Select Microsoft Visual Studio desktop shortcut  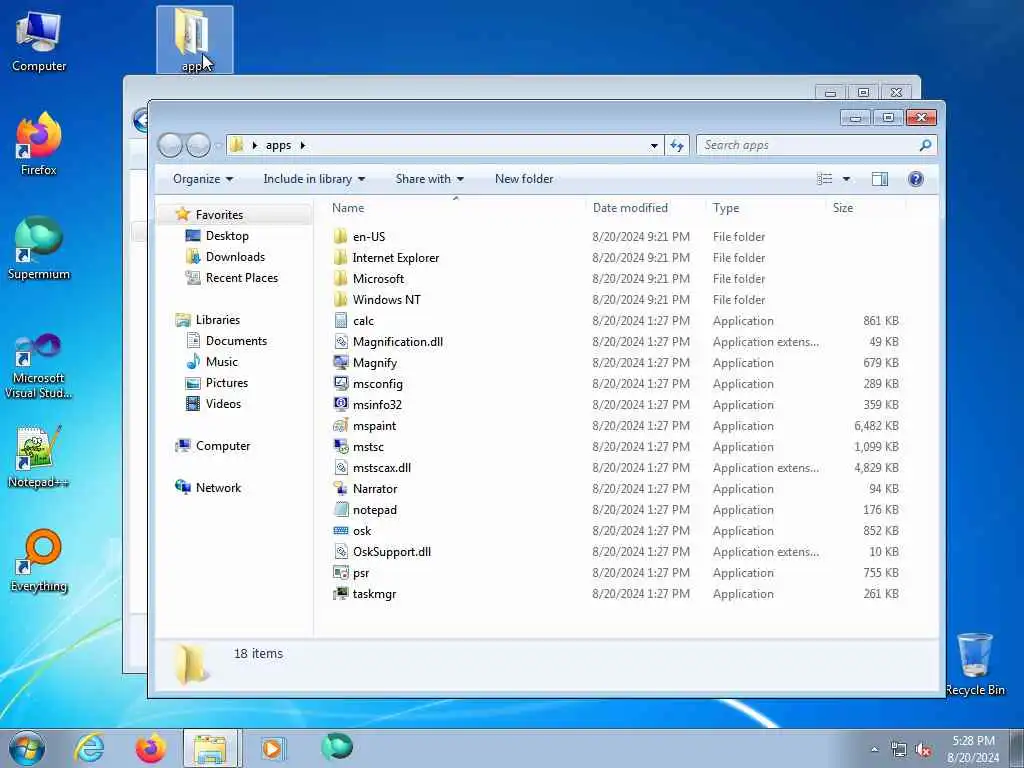[x=39, y=366]
